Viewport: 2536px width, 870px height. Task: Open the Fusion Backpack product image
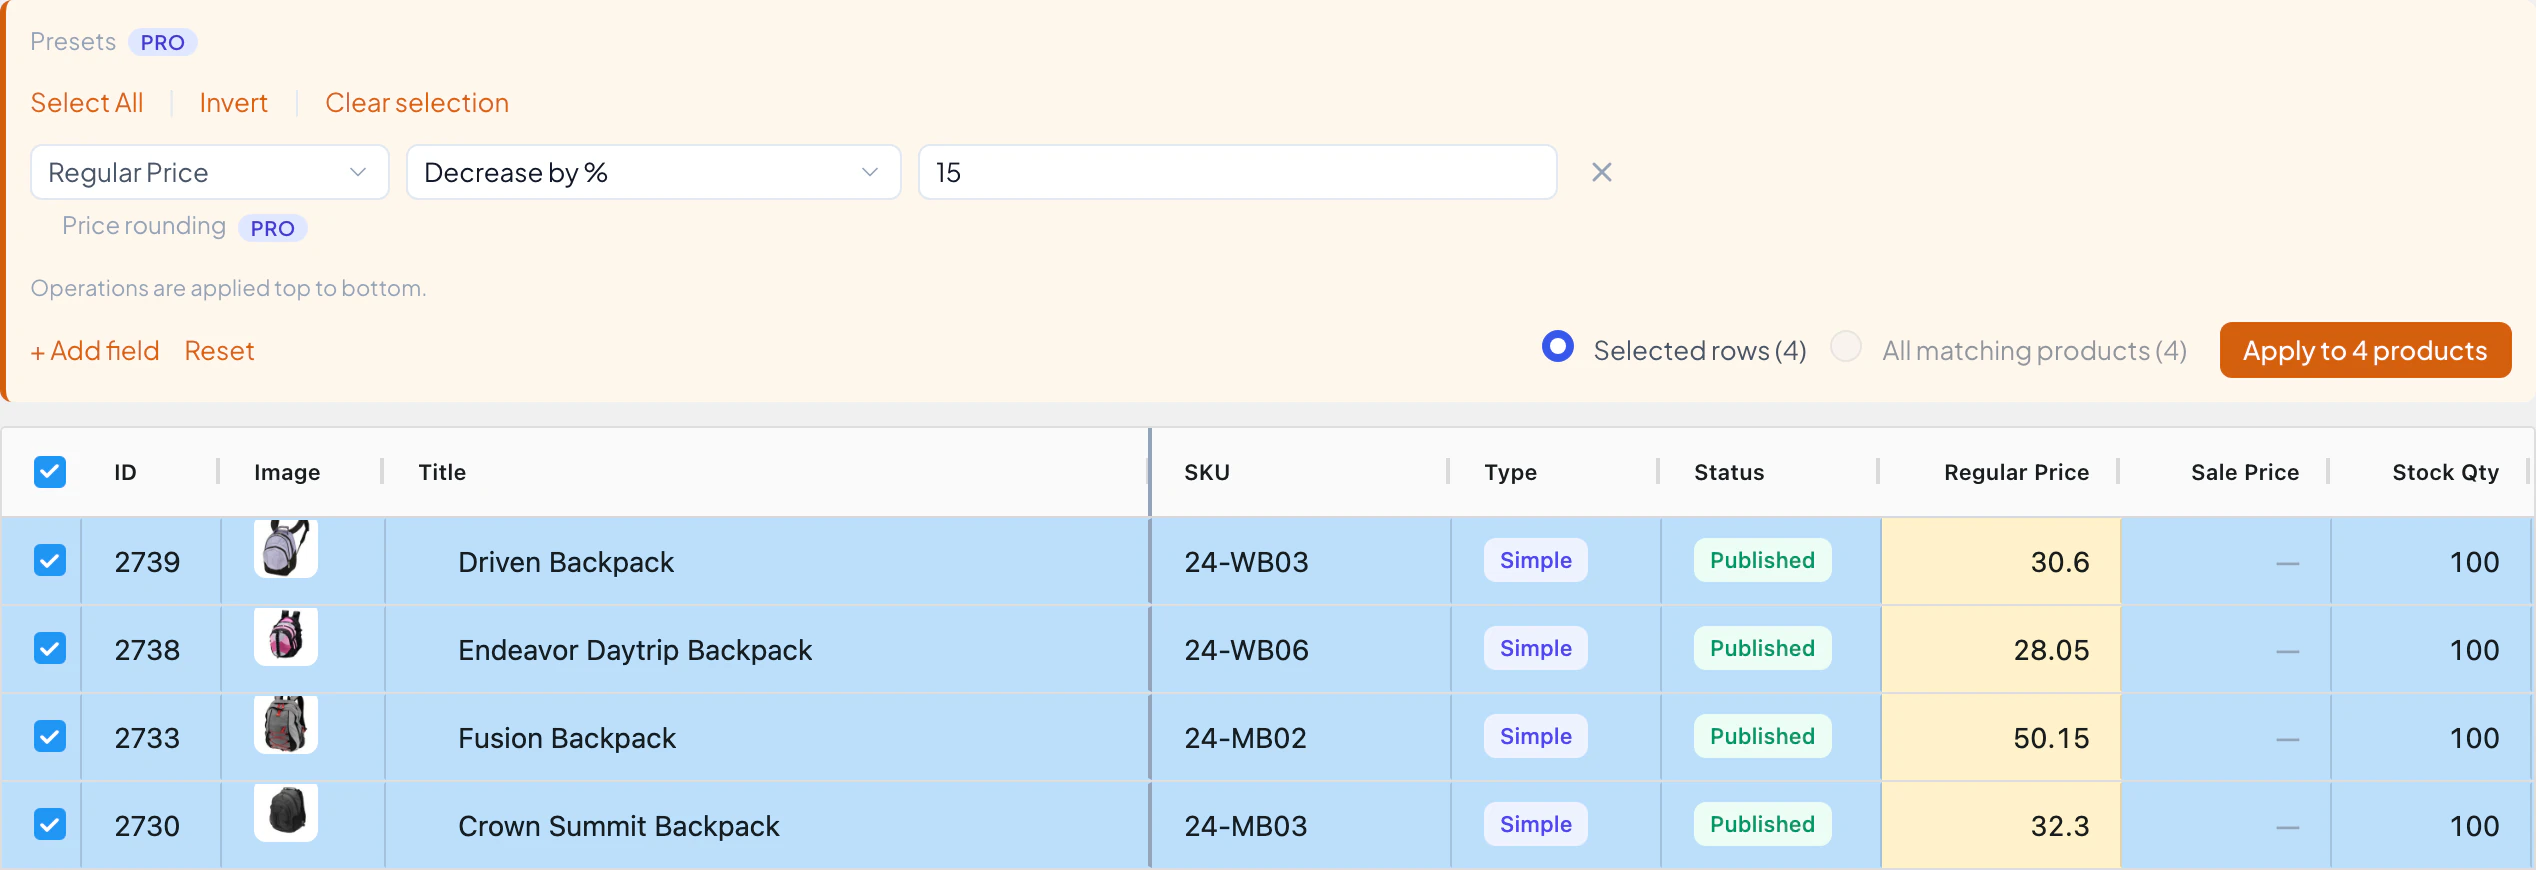click(x=286, y=724)
